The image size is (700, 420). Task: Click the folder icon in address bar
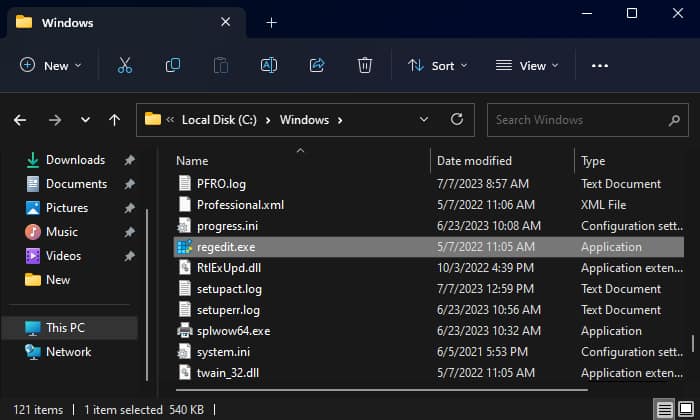click(x=153, y=119)
